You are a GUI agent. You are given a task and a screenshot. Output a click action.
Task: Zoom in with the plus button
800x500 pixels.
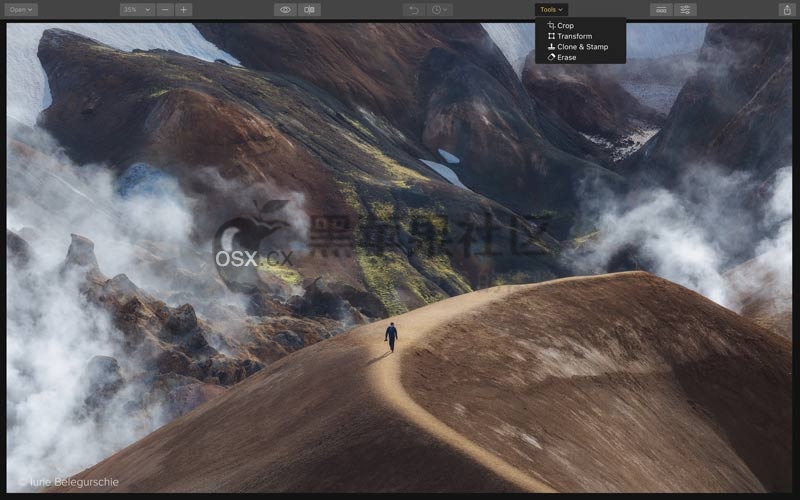pos(184,10)
